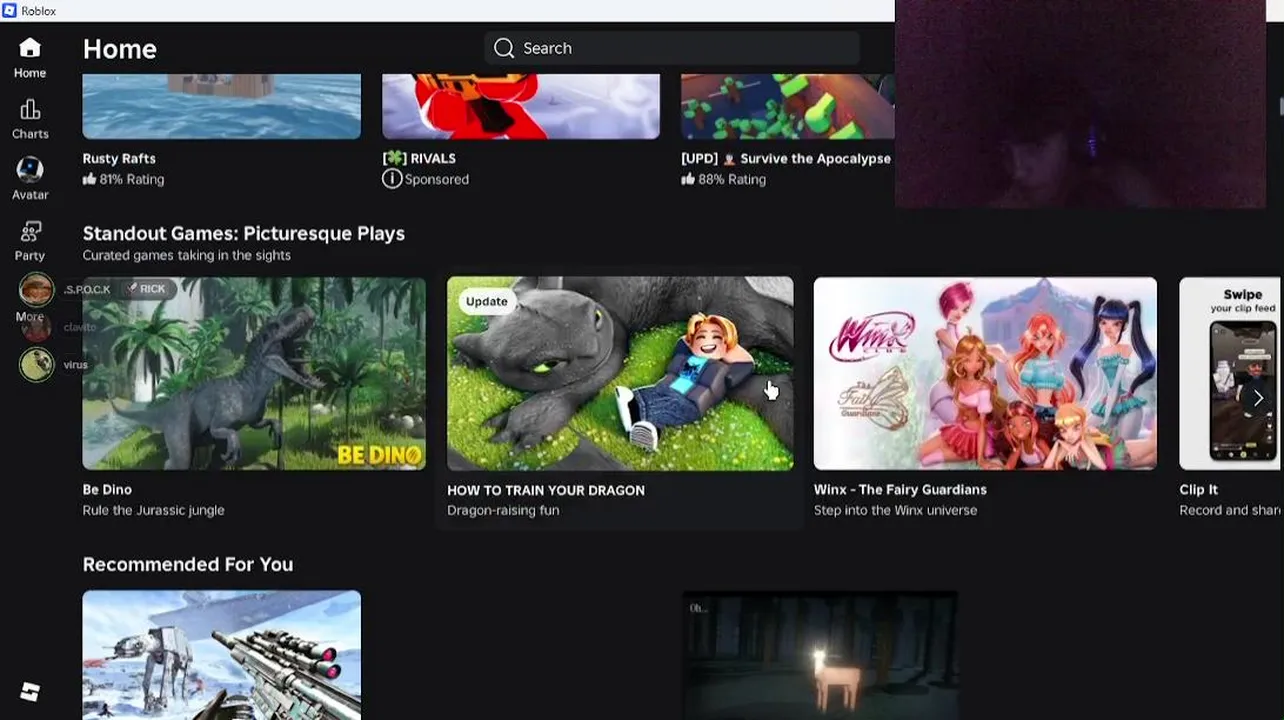
Task: Click the '88% Rating' text
Action: [x=732, y=179]
